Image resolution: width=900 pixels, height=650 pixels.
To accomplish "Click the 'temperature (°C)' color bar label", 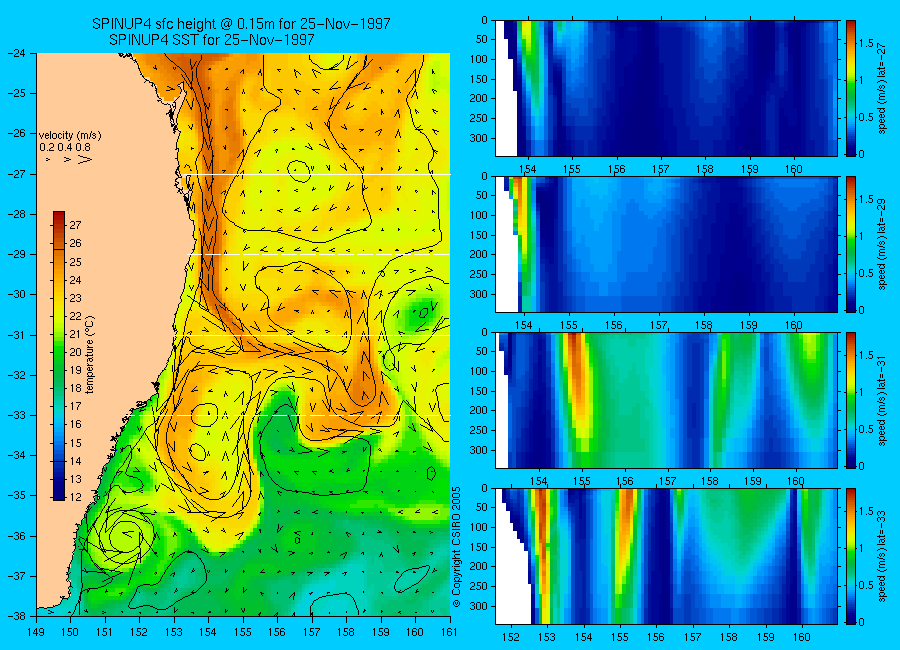I will (90, 354).
